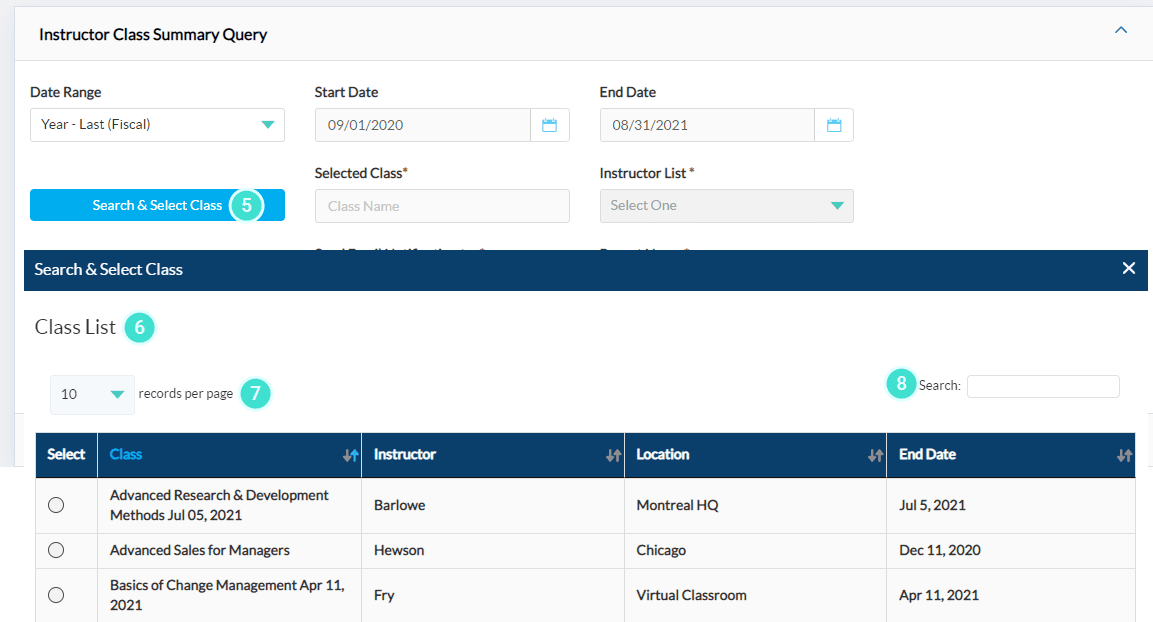Sort table by End Date column arrows
Viewport: 1153px width, 622px height.
click(1124, 455)
